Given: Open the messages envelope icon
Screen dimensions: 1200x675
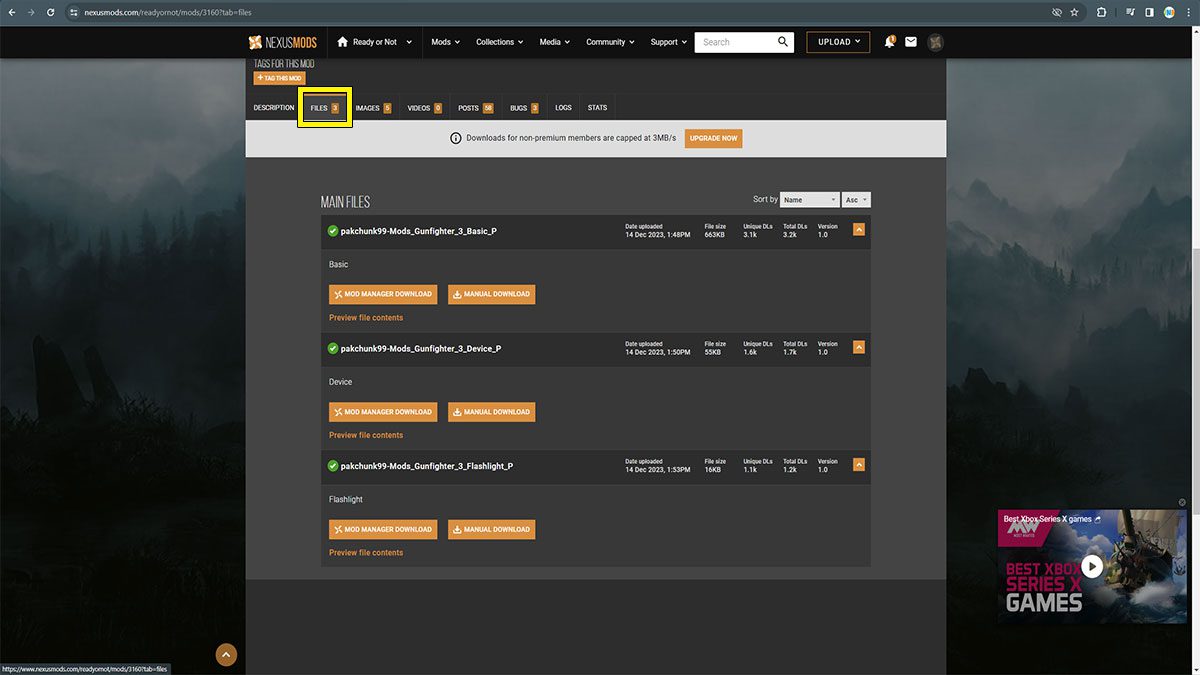Looking at the screenshot, I should [x=911, y=42].
